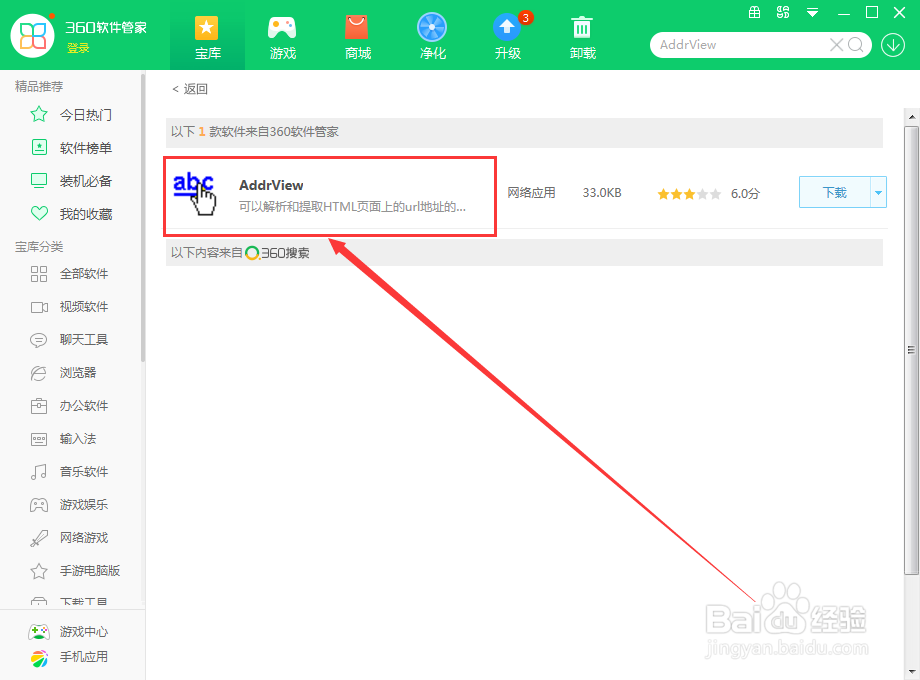Image resolution: width=920 pixels, height=680 pixels.
Task: Open the download manager arrow icon
Action: (x=893, y=45)
